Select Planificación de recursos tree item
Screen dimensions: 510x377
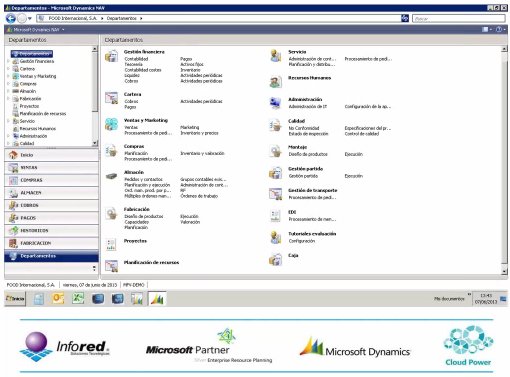pos(43,113)
